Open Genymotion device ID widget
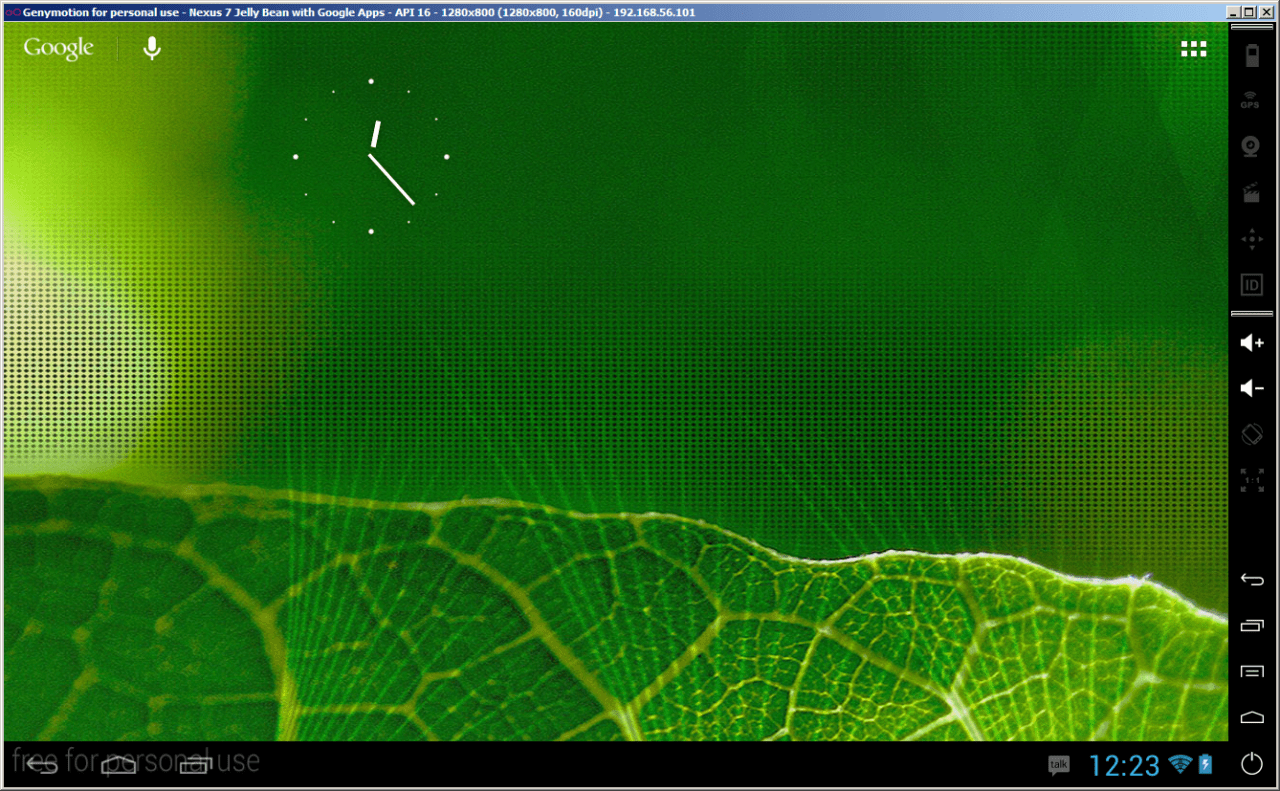Screen dimensions: 1280x791 (1251, 285)
